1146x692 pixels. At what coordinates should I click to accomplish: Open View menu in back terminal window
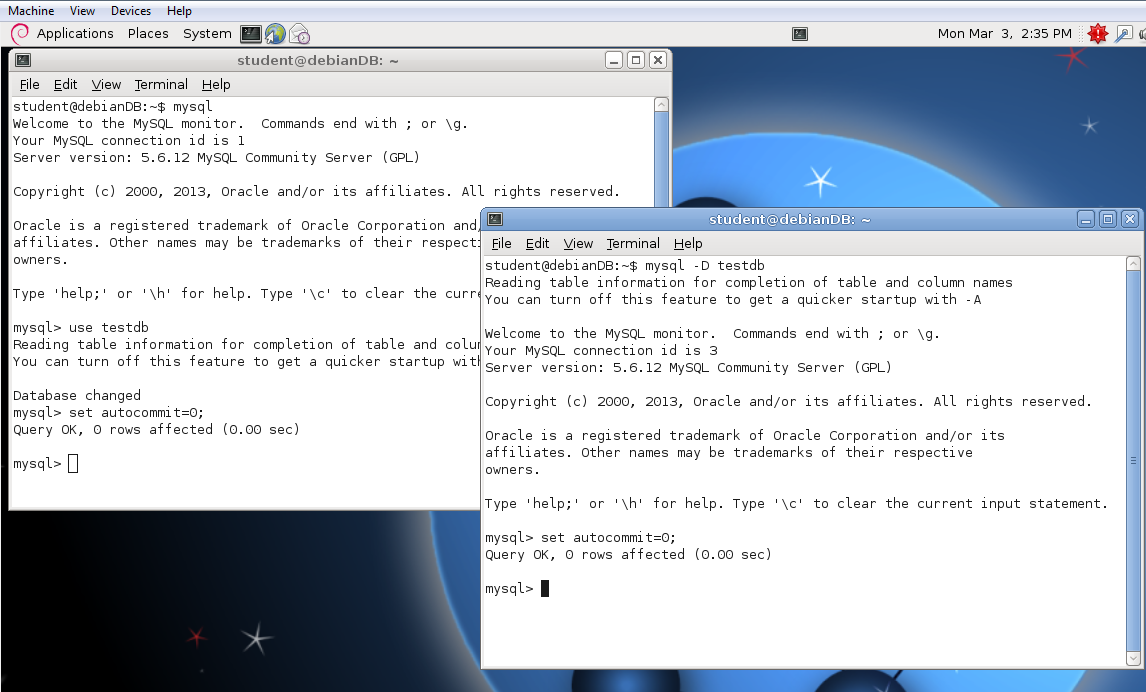coord(106,85)
